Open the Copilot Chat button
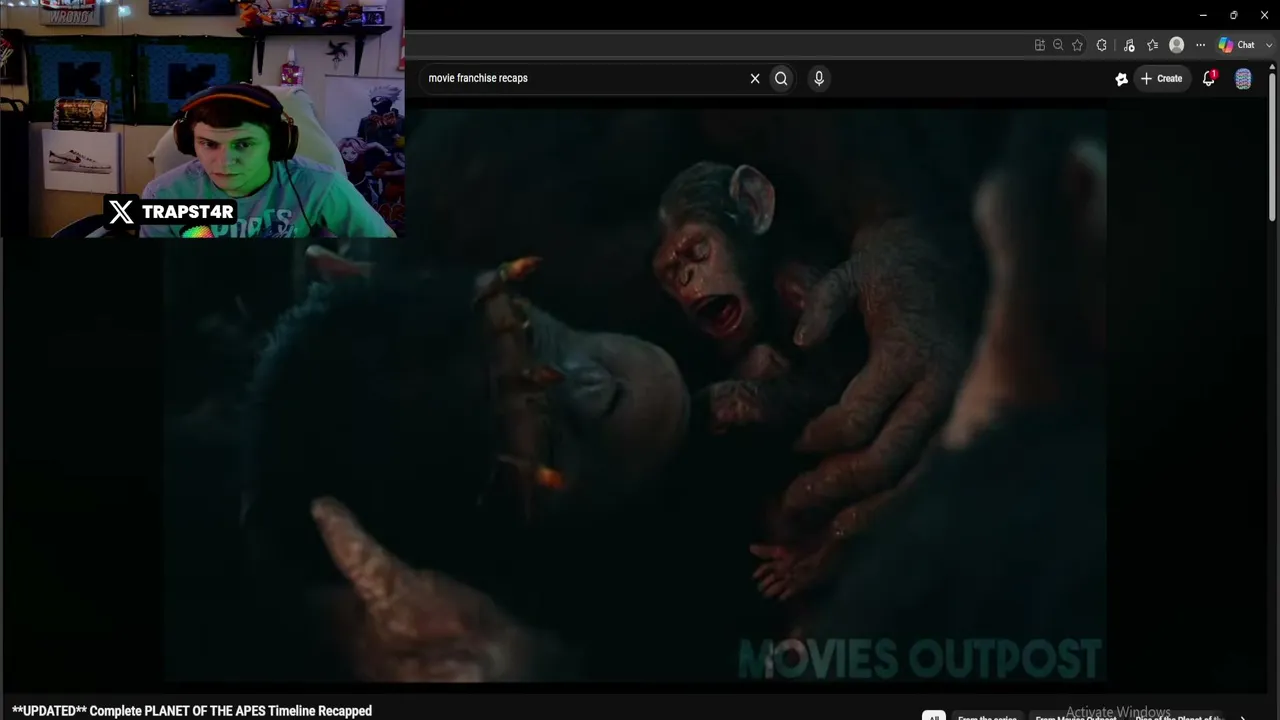This screenshot has height=720, width=1280. [1237, 45]
